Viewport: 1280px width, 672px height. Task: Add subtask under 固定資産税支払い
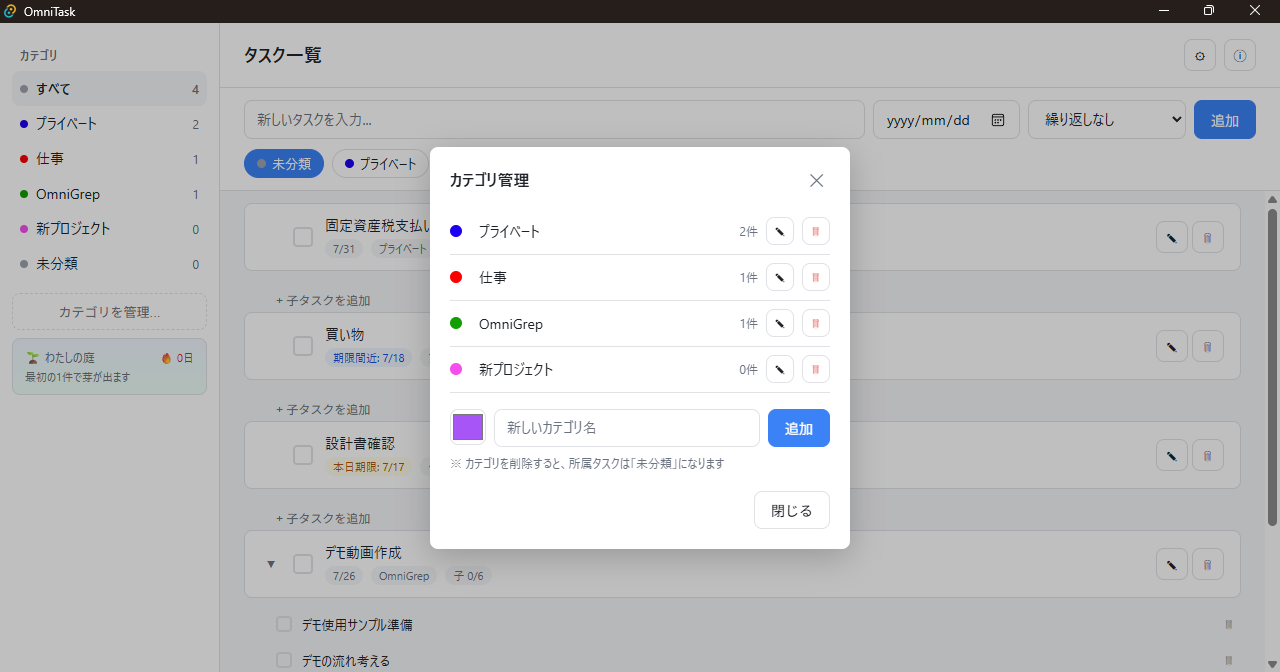tap(323, 300)
